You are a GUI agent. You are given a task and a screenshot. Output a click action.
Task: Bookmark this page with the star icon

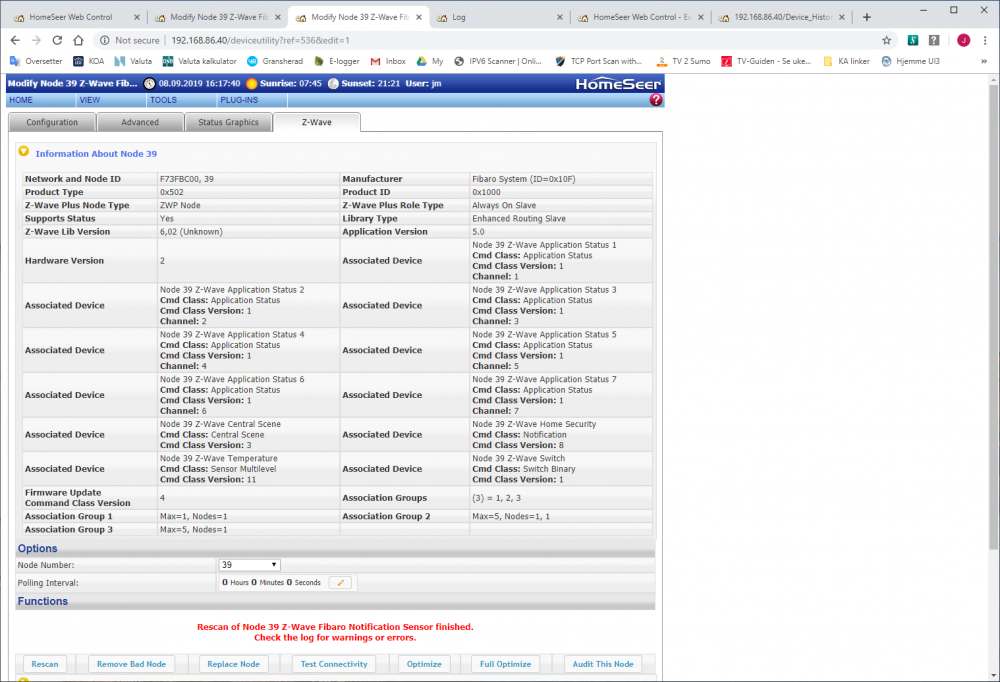pyautogui.click(x=886, y=40)
